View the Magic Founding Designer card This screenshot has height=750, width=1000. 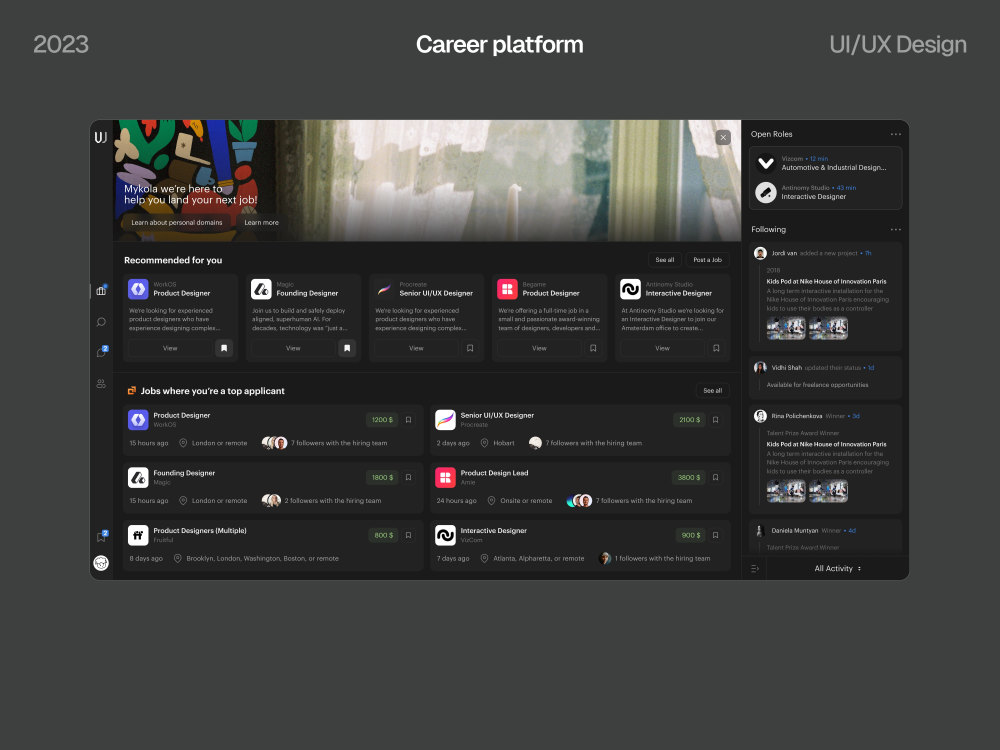(x=293, y=348)
